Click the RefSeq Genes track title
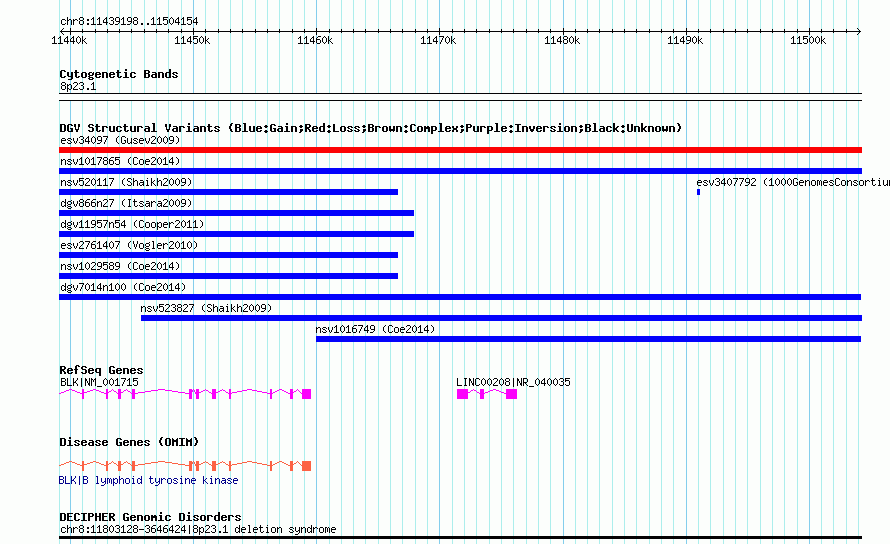 click(102, 370)
